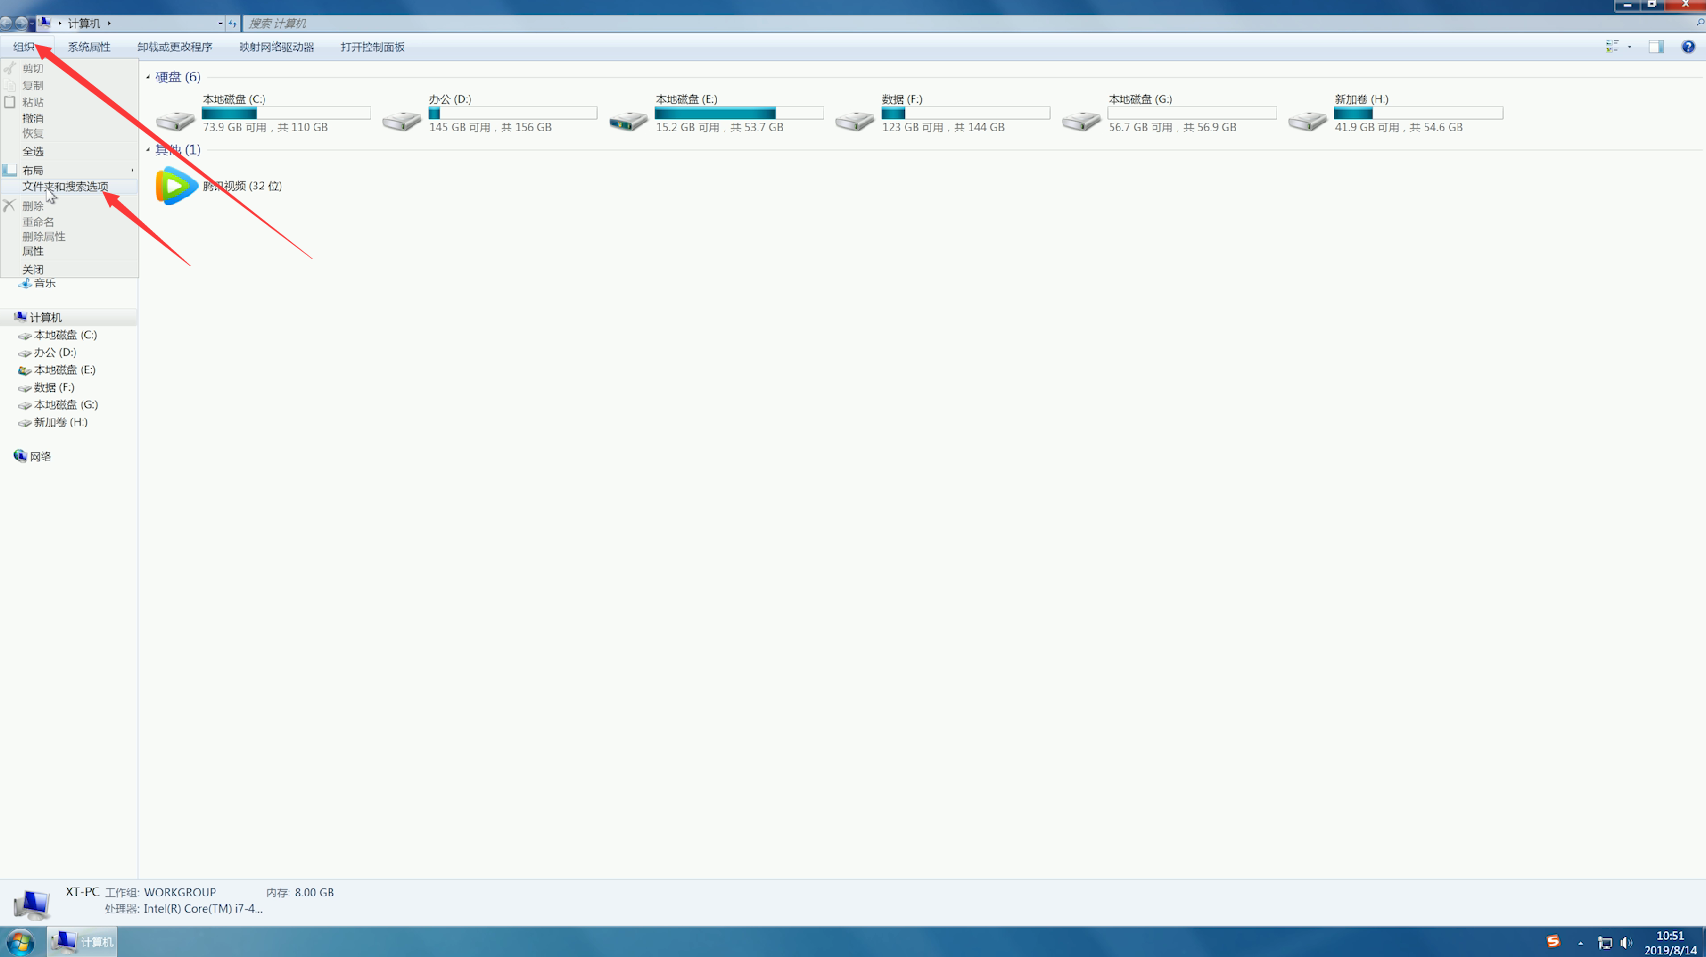The image size is (1706, 957).
Task: Click the magnifier icon in the search box
Action: (1699, 23)
